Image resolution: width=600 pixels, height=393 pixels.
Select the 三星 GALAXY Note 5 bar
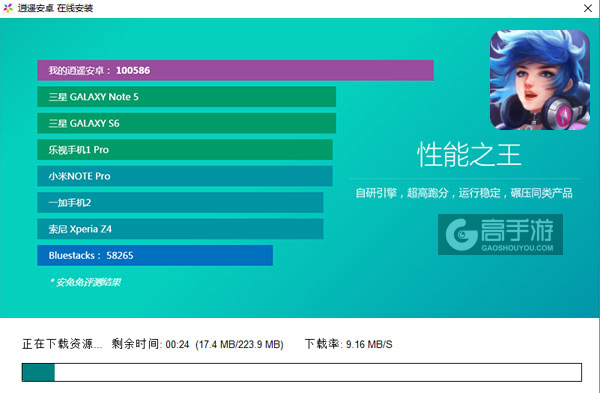[186, 97]
